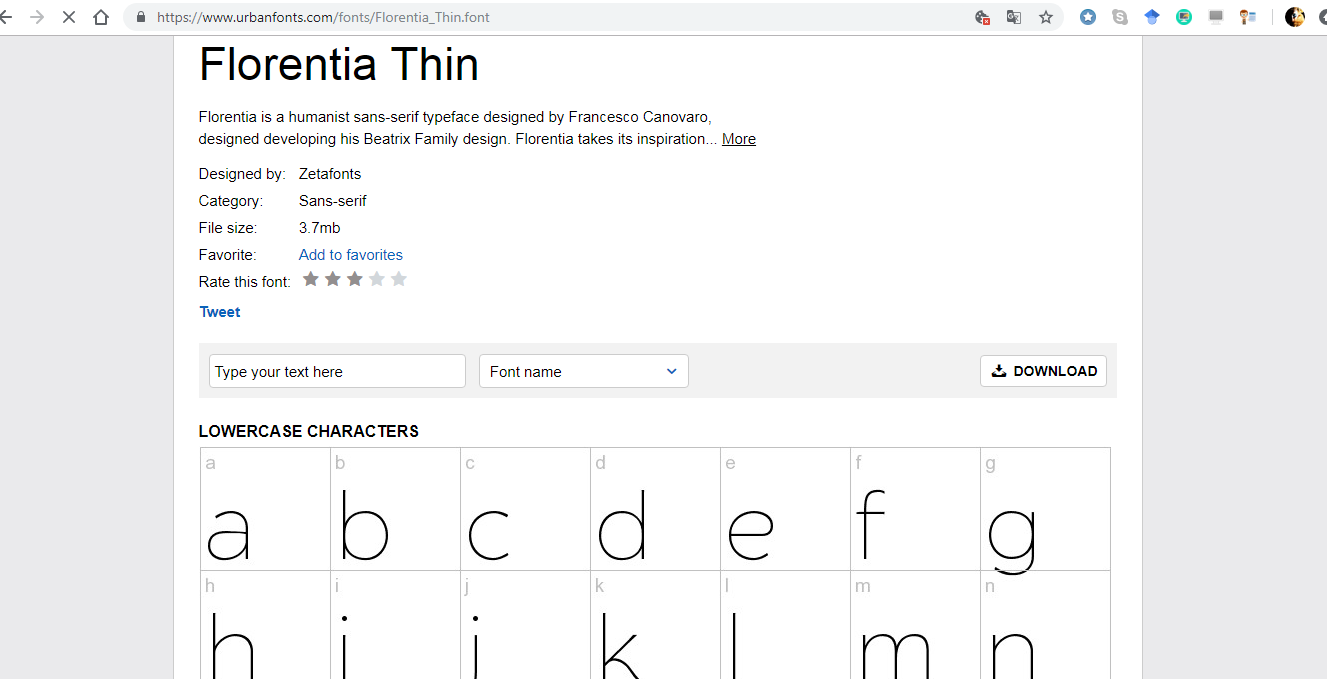Image resolution: width=1327 pixels, height=679 pixels.
Task: Click the home button in browser toolbar
Action: click(x=100, y=17)
